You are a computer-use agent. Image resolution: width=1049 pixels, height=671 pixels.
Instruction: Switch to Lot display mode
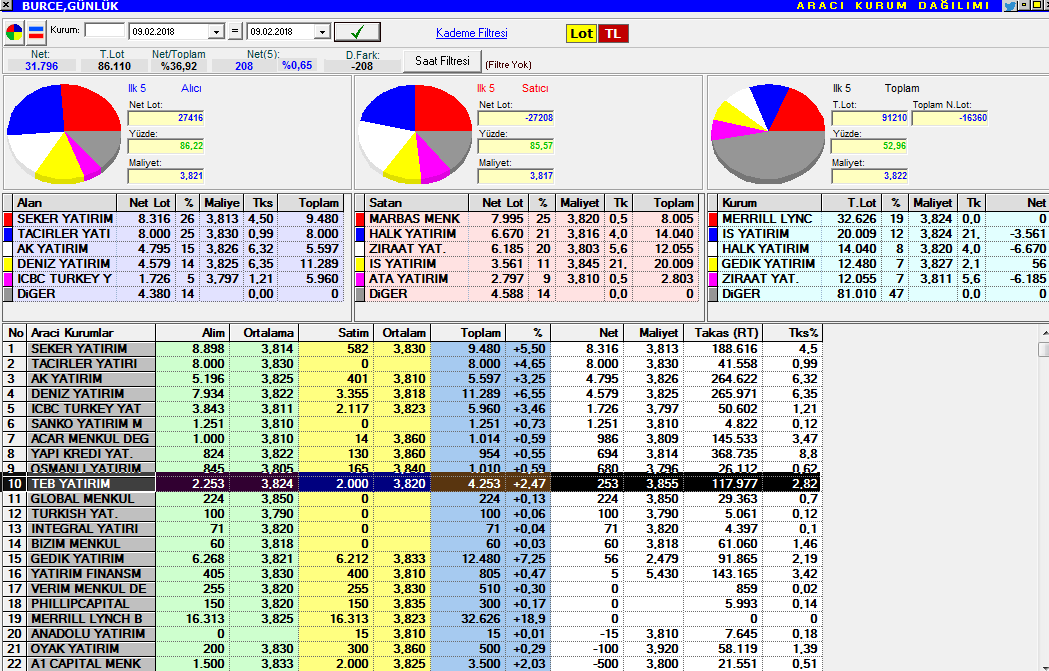click(x=581, y=33)
